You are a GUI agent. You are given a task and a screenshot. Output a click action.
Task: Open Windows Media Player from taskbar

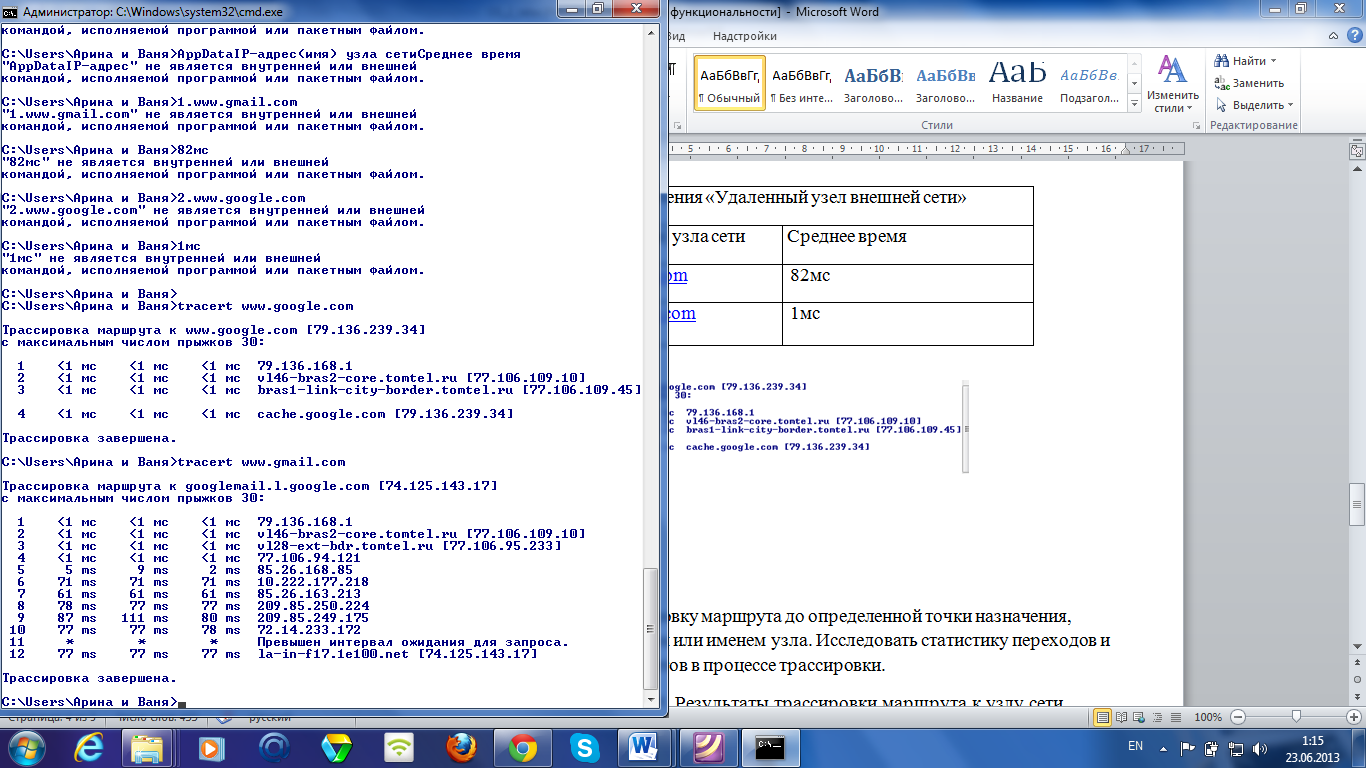click(x=211, y=747)
